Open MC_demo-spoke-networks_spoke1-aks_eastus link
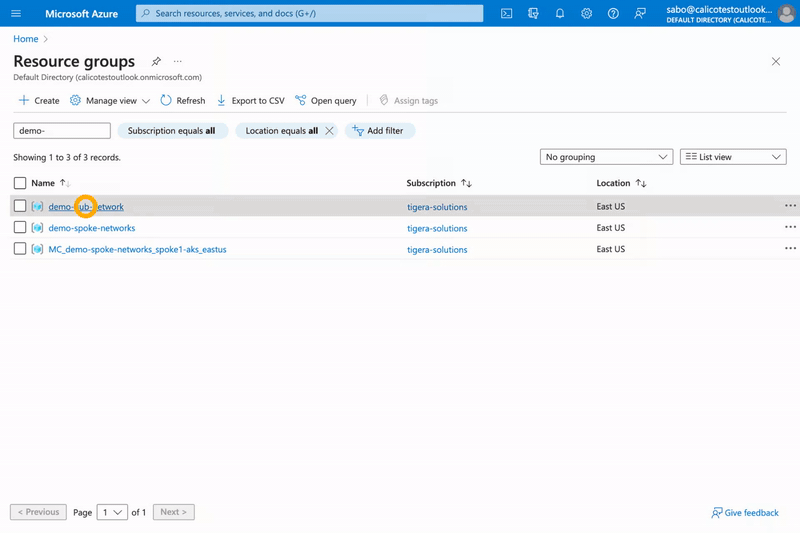800x533 pixels. (x=137, y=249)
